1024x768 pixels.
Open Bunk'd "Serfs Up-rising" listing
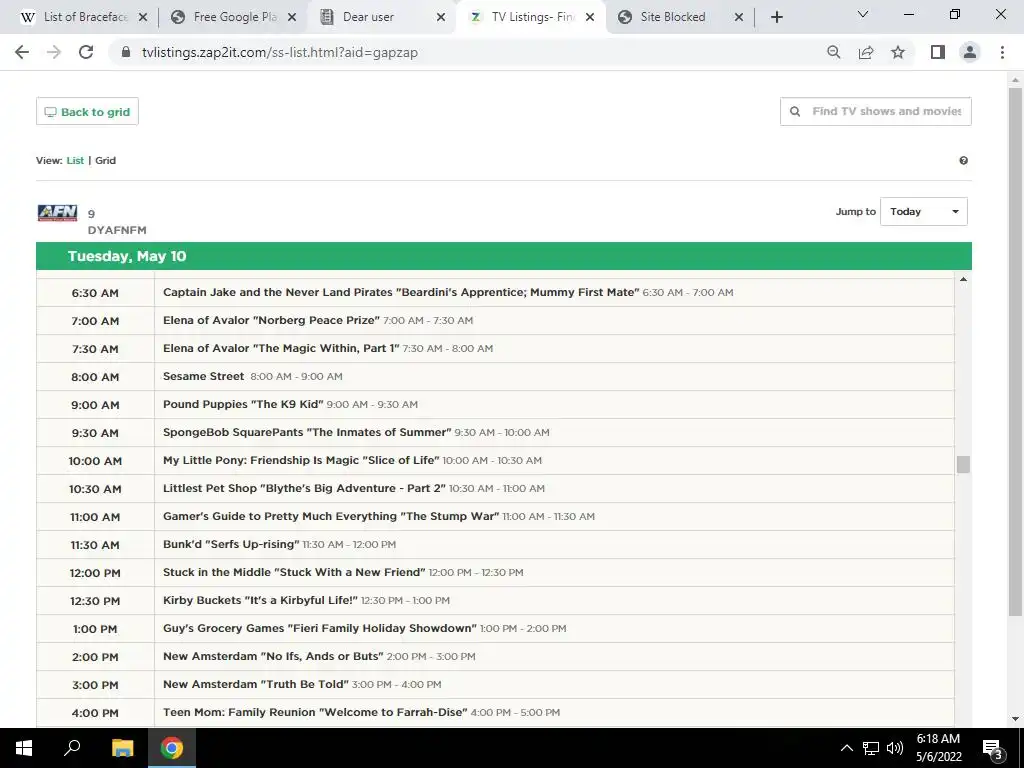click(231, 544)
